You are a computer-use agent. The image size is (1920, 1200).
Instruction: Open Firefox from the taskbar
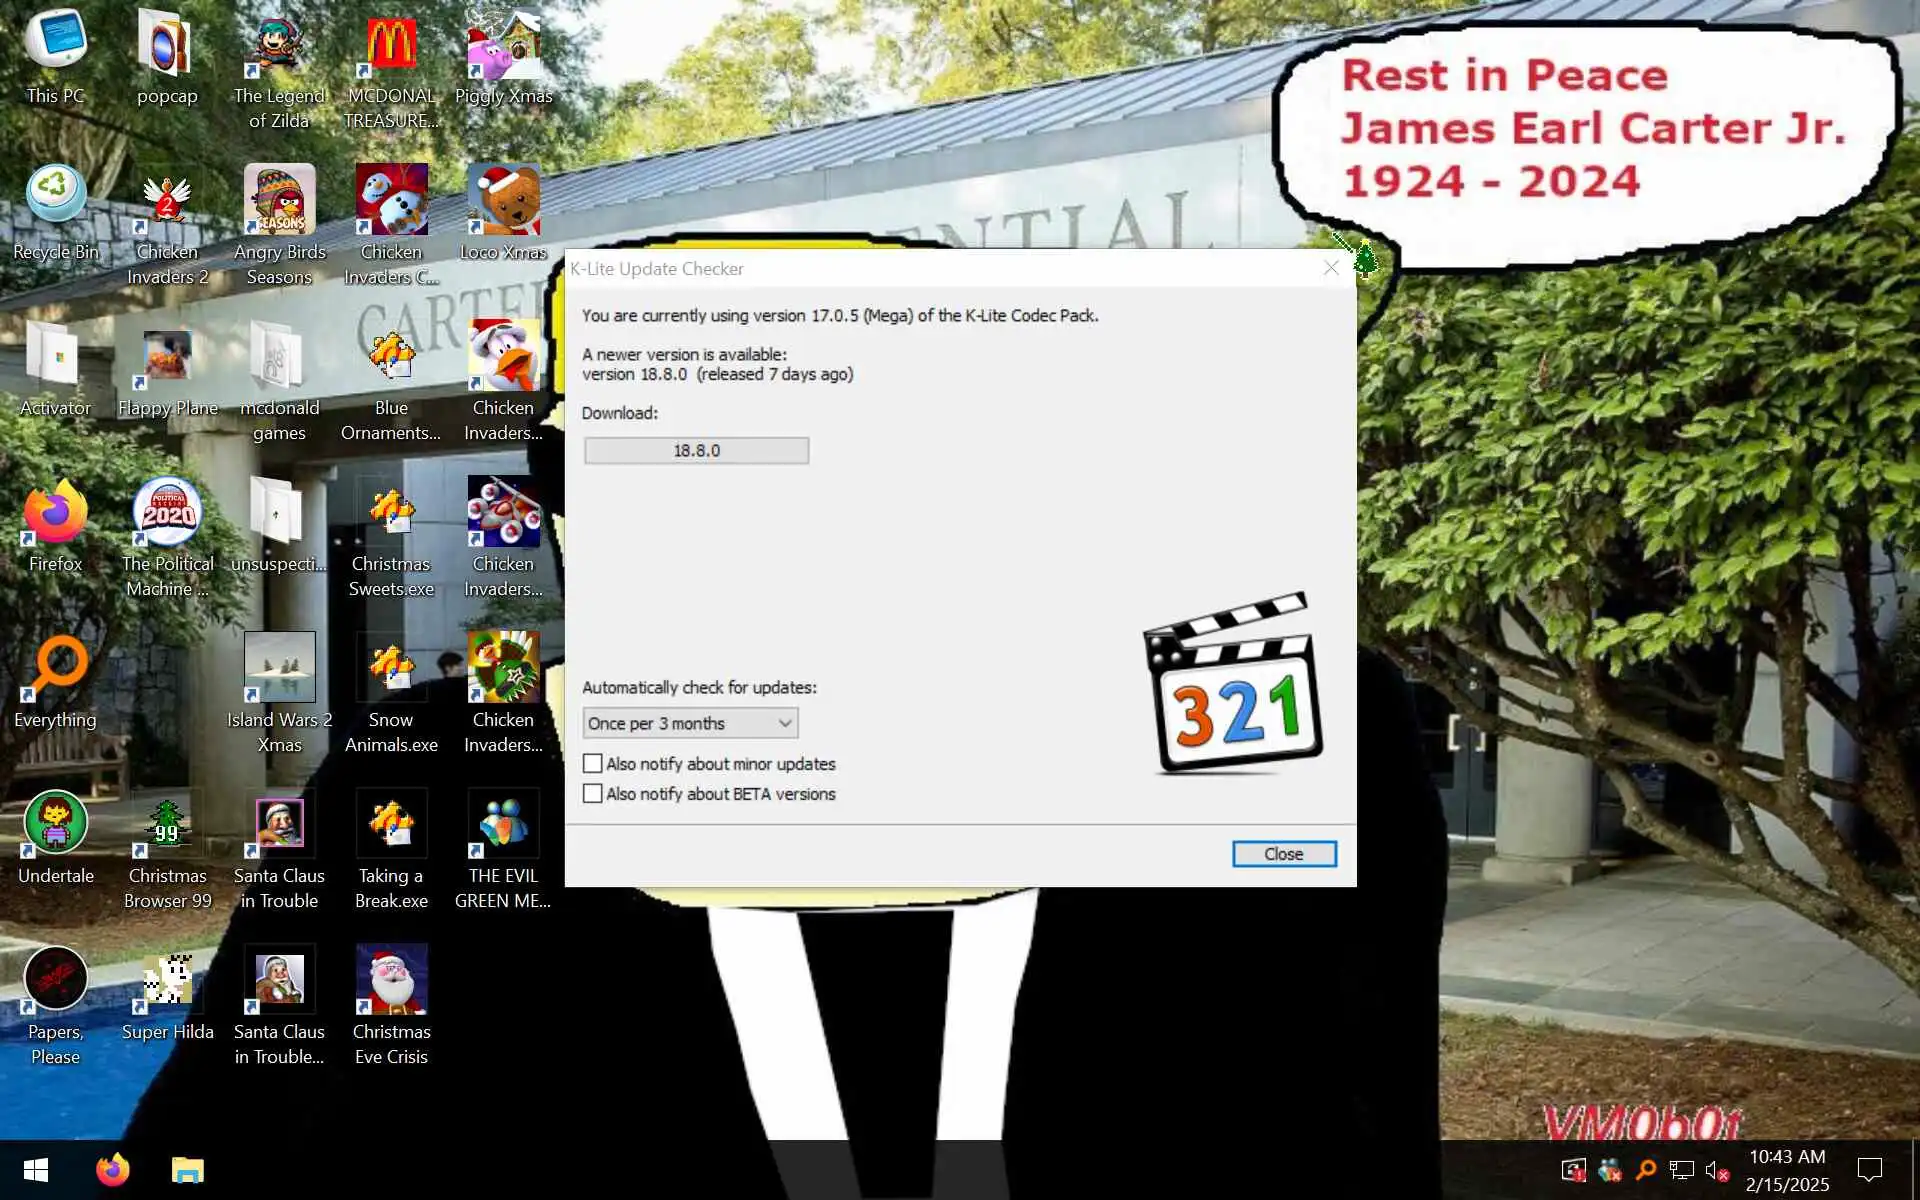point(113,1169)
